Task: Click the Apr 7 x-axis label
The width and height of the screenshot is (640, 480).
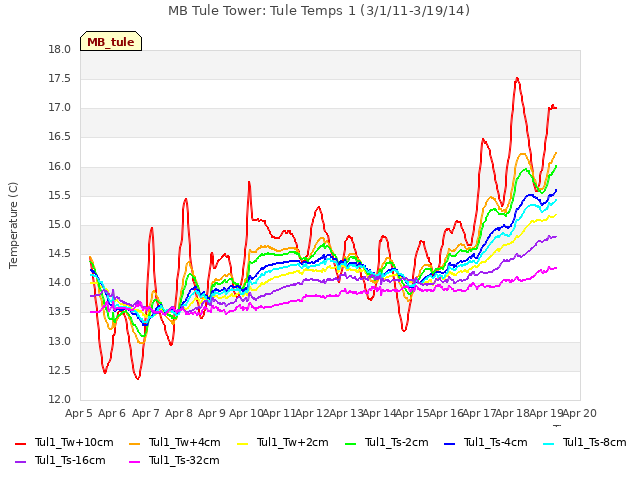Action: click(146, 414)
